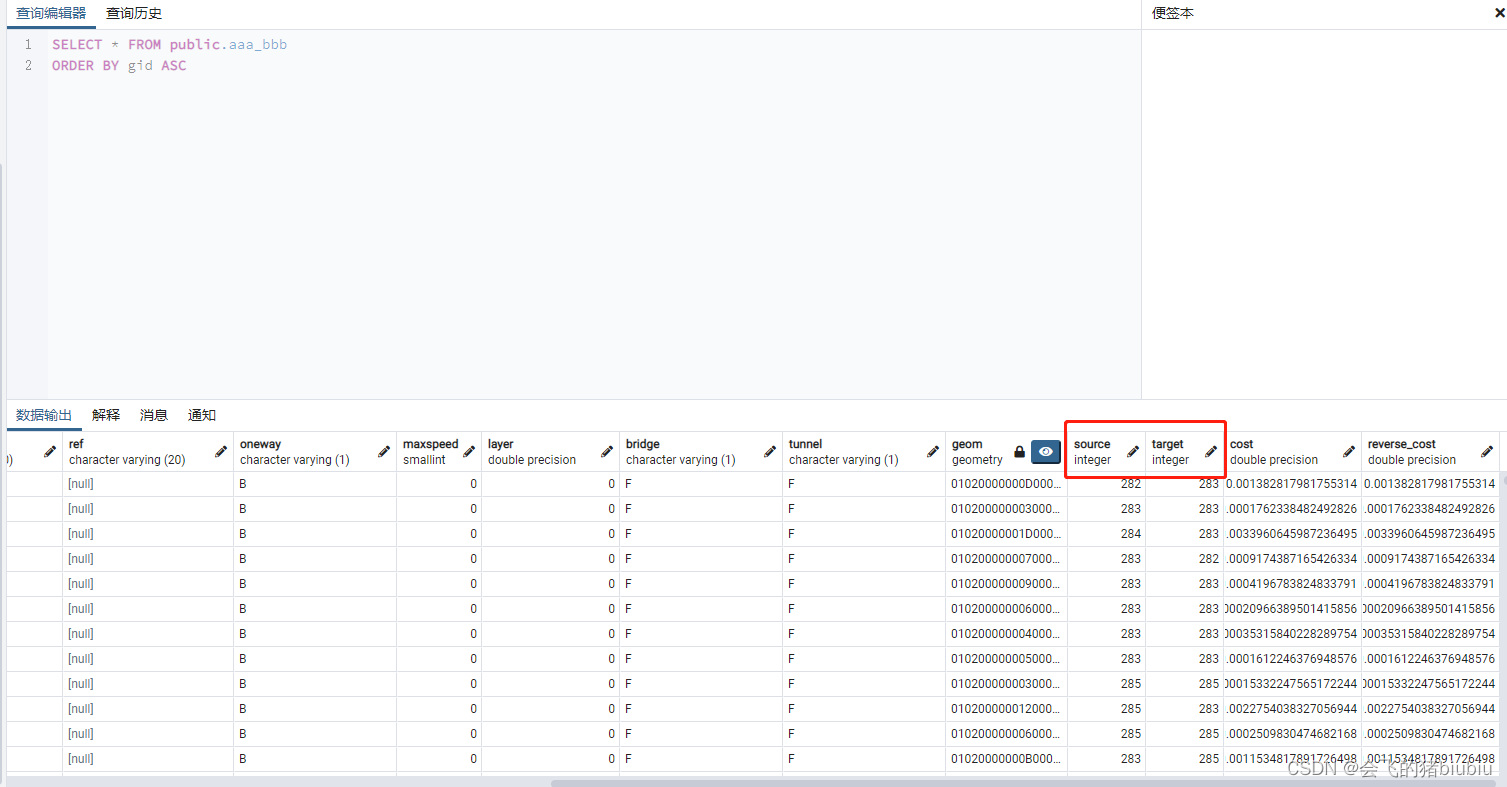This screenshot has height=787, width=1507.
Task: Click the edit pencil in the bridge column header
Action: tap(769, 452)
